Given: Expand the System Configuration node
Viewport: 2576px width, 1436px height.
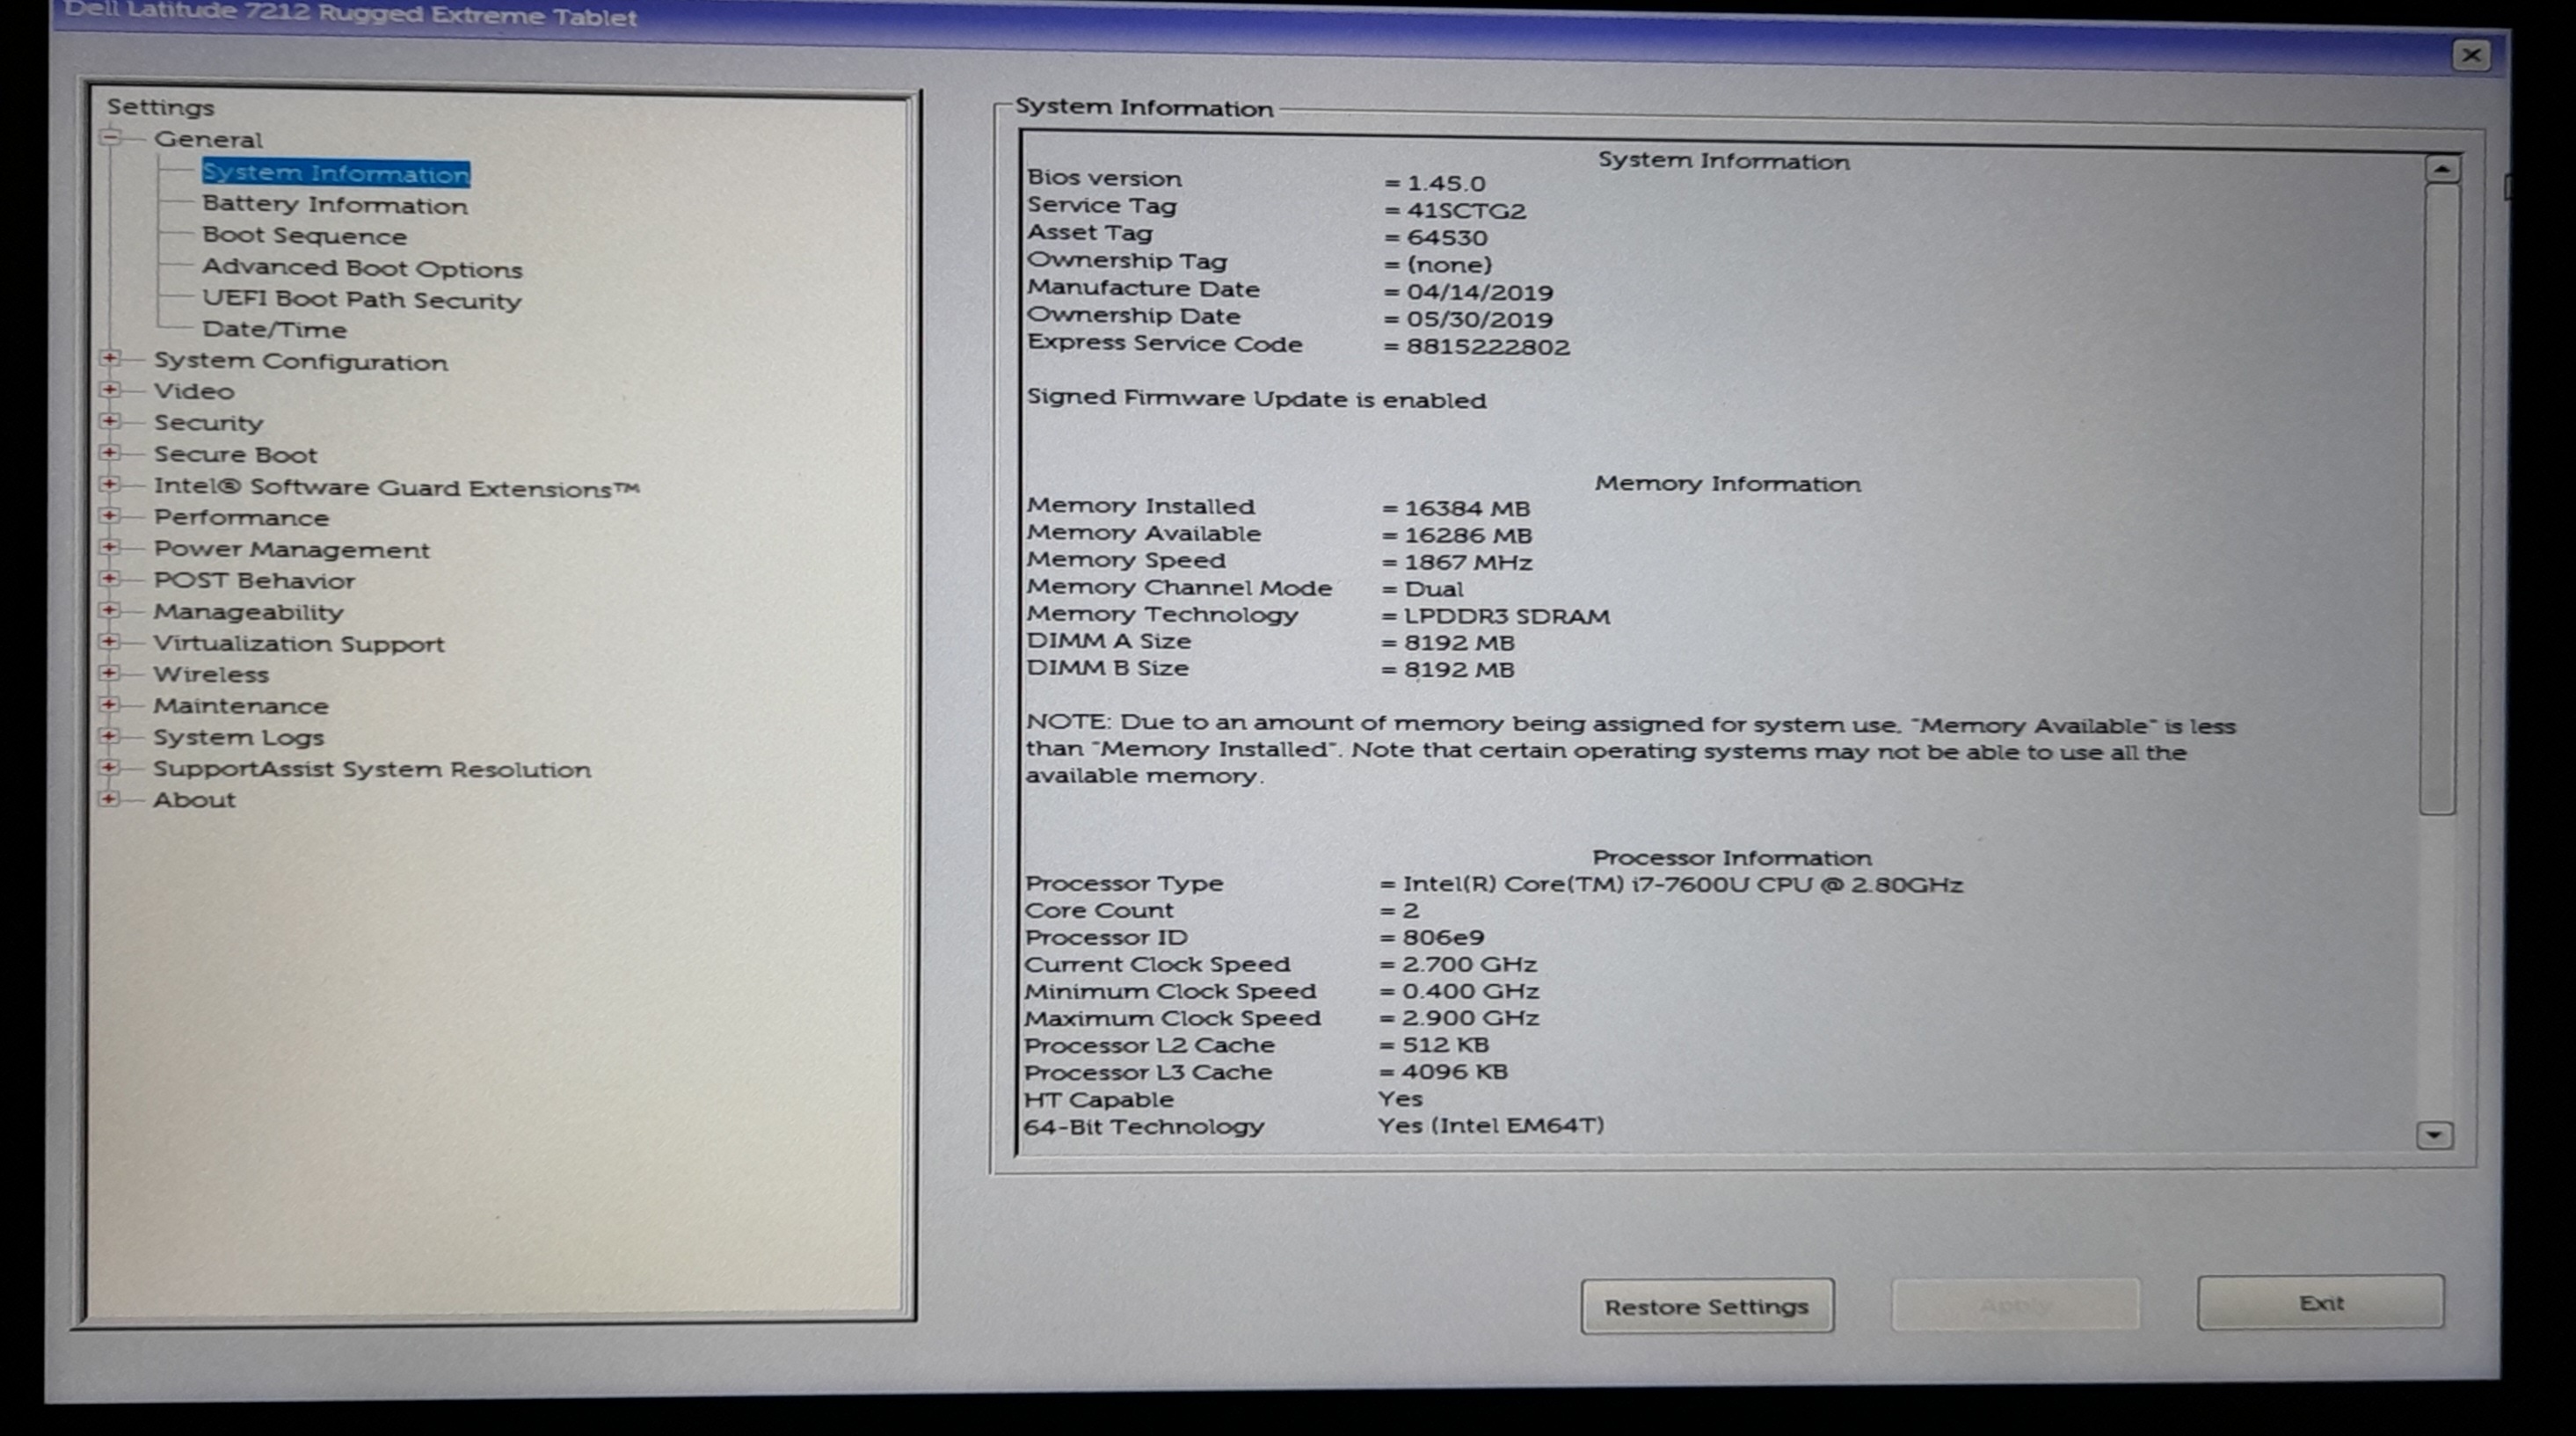Looking at the screenshot, I should pos(110,359).
